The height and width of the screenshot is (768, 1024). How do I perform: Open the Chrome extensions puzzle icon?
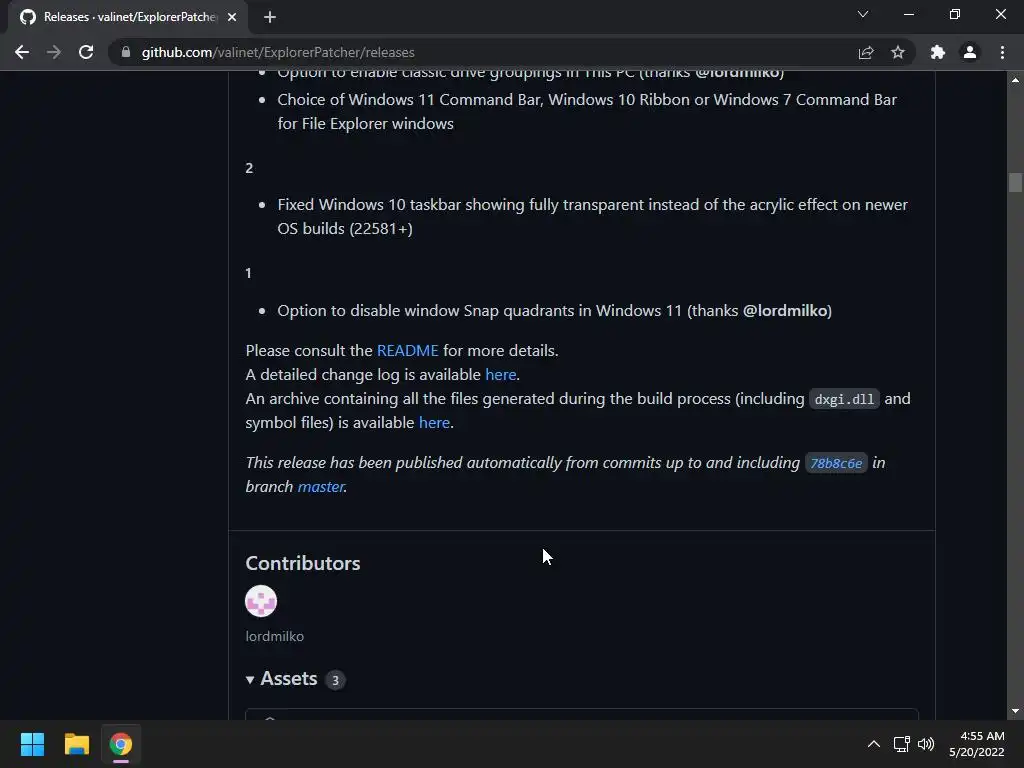[938, 52]
